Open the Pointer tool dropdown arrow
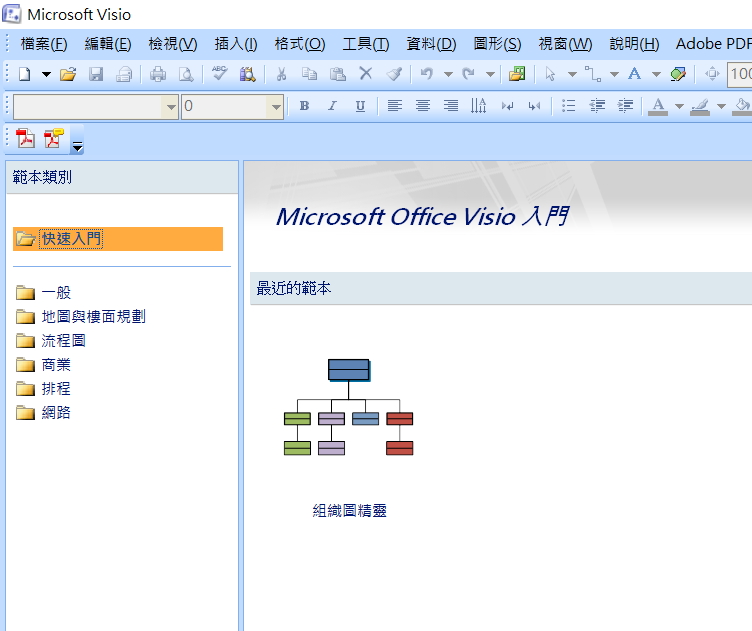 [x=572, y=74]
